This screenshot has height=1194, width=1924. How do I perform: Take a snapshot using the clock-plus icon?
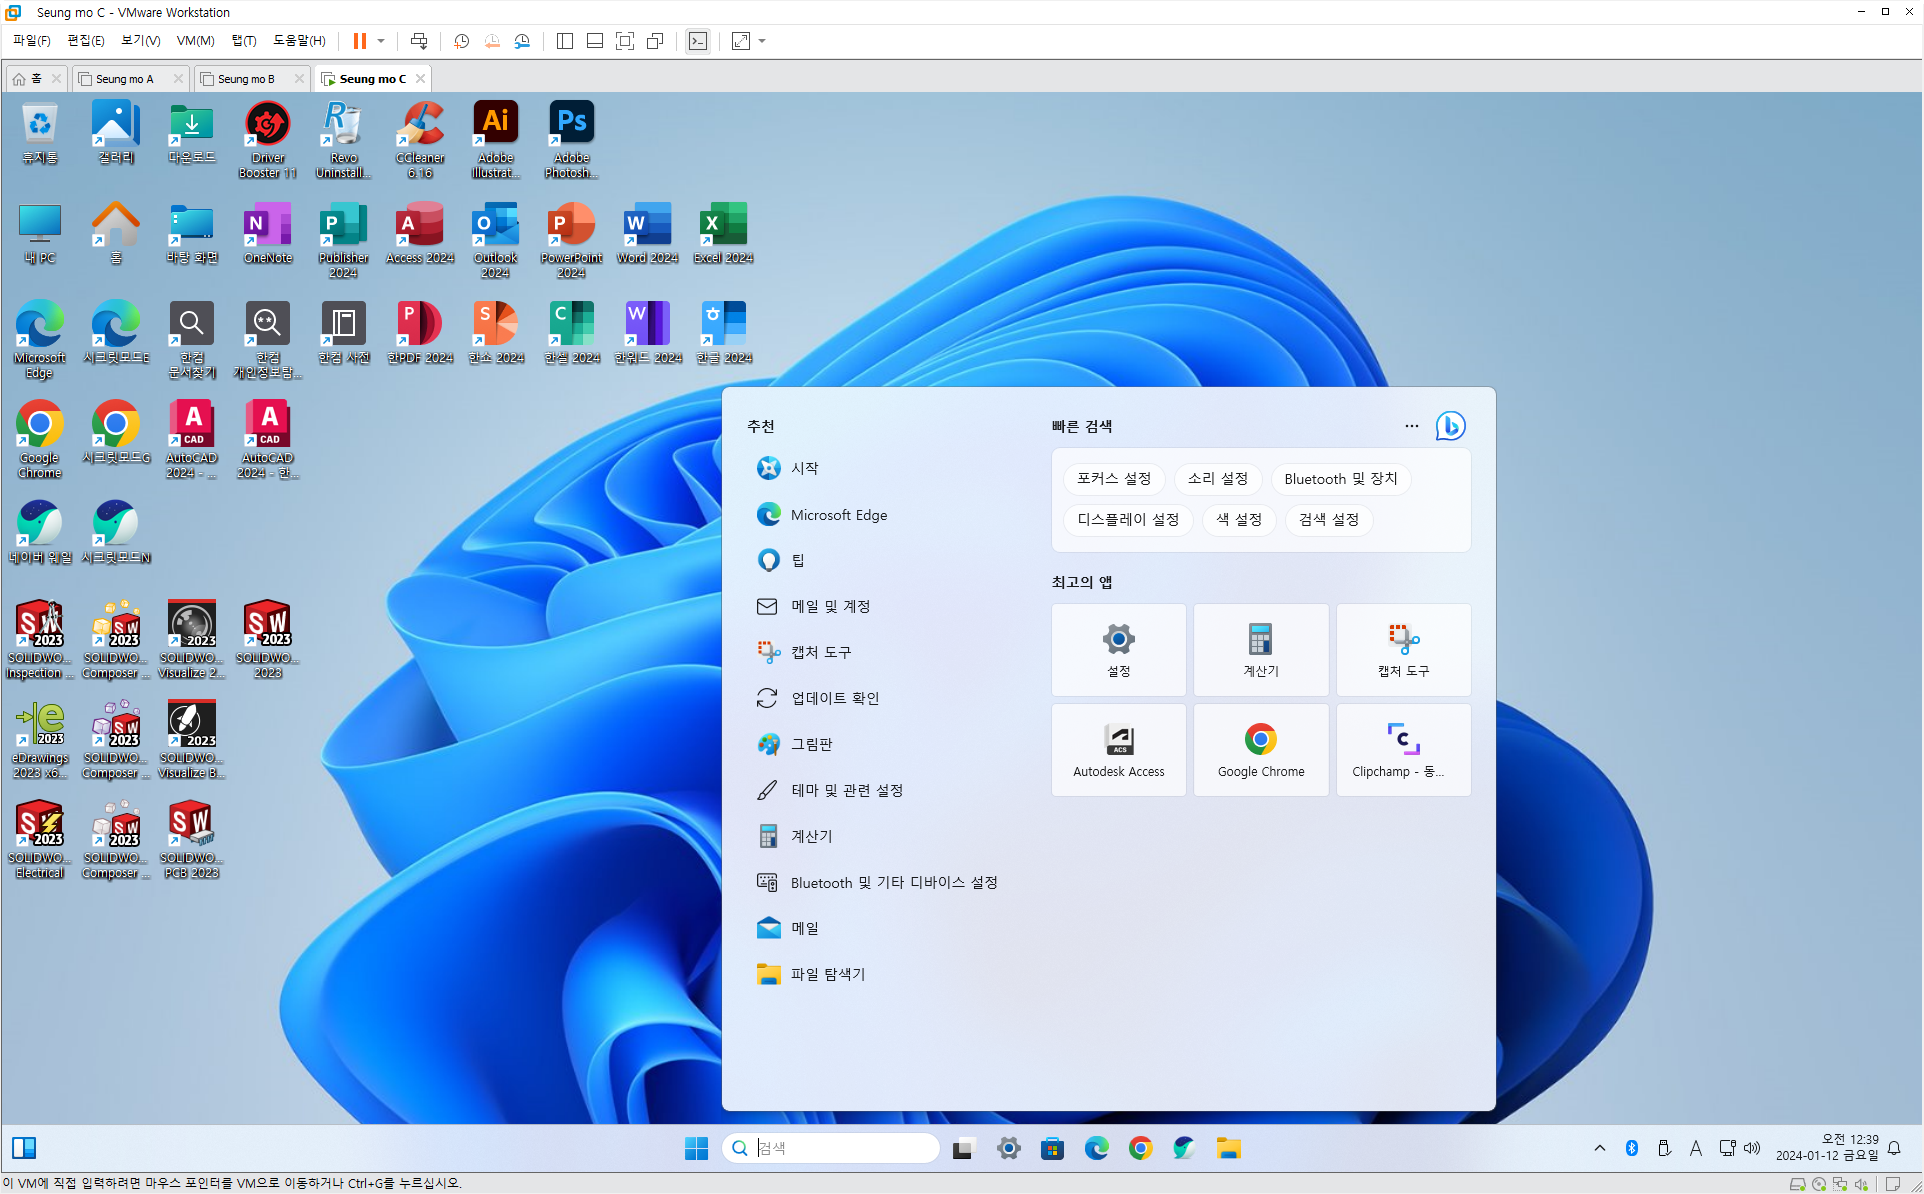pyautogui.click(x=461, y=41)
